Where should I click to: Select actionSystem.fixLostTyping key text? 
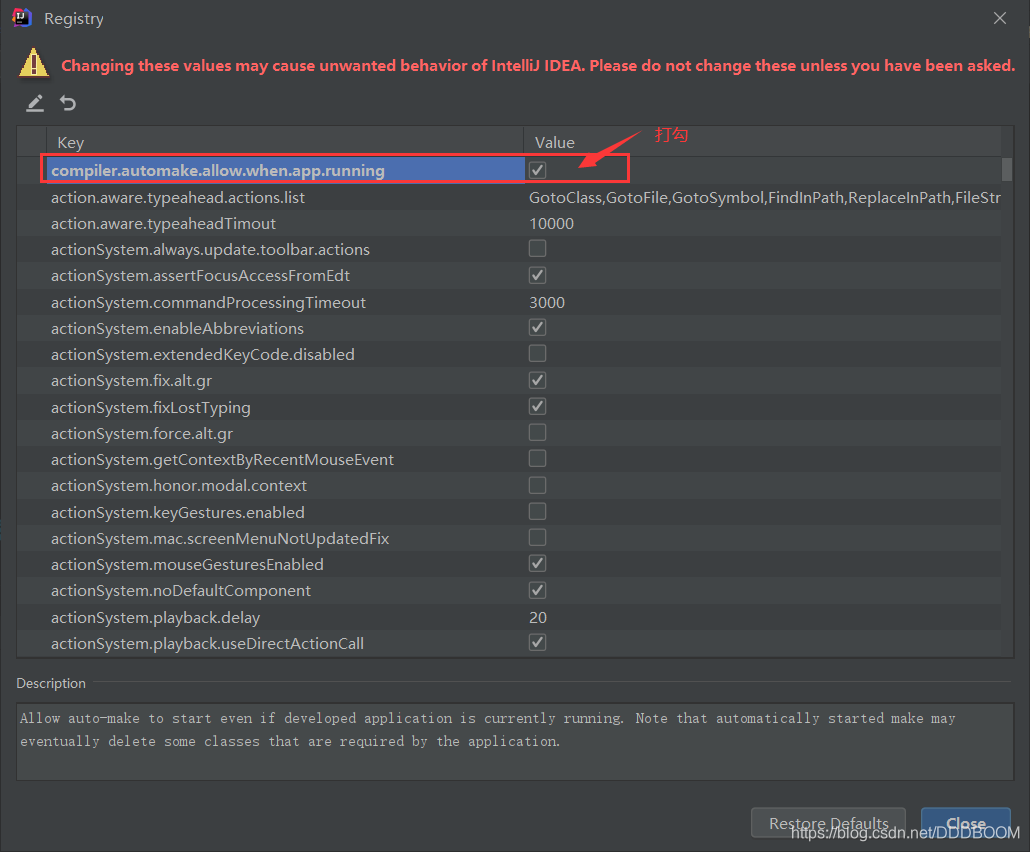click(151, 407)
